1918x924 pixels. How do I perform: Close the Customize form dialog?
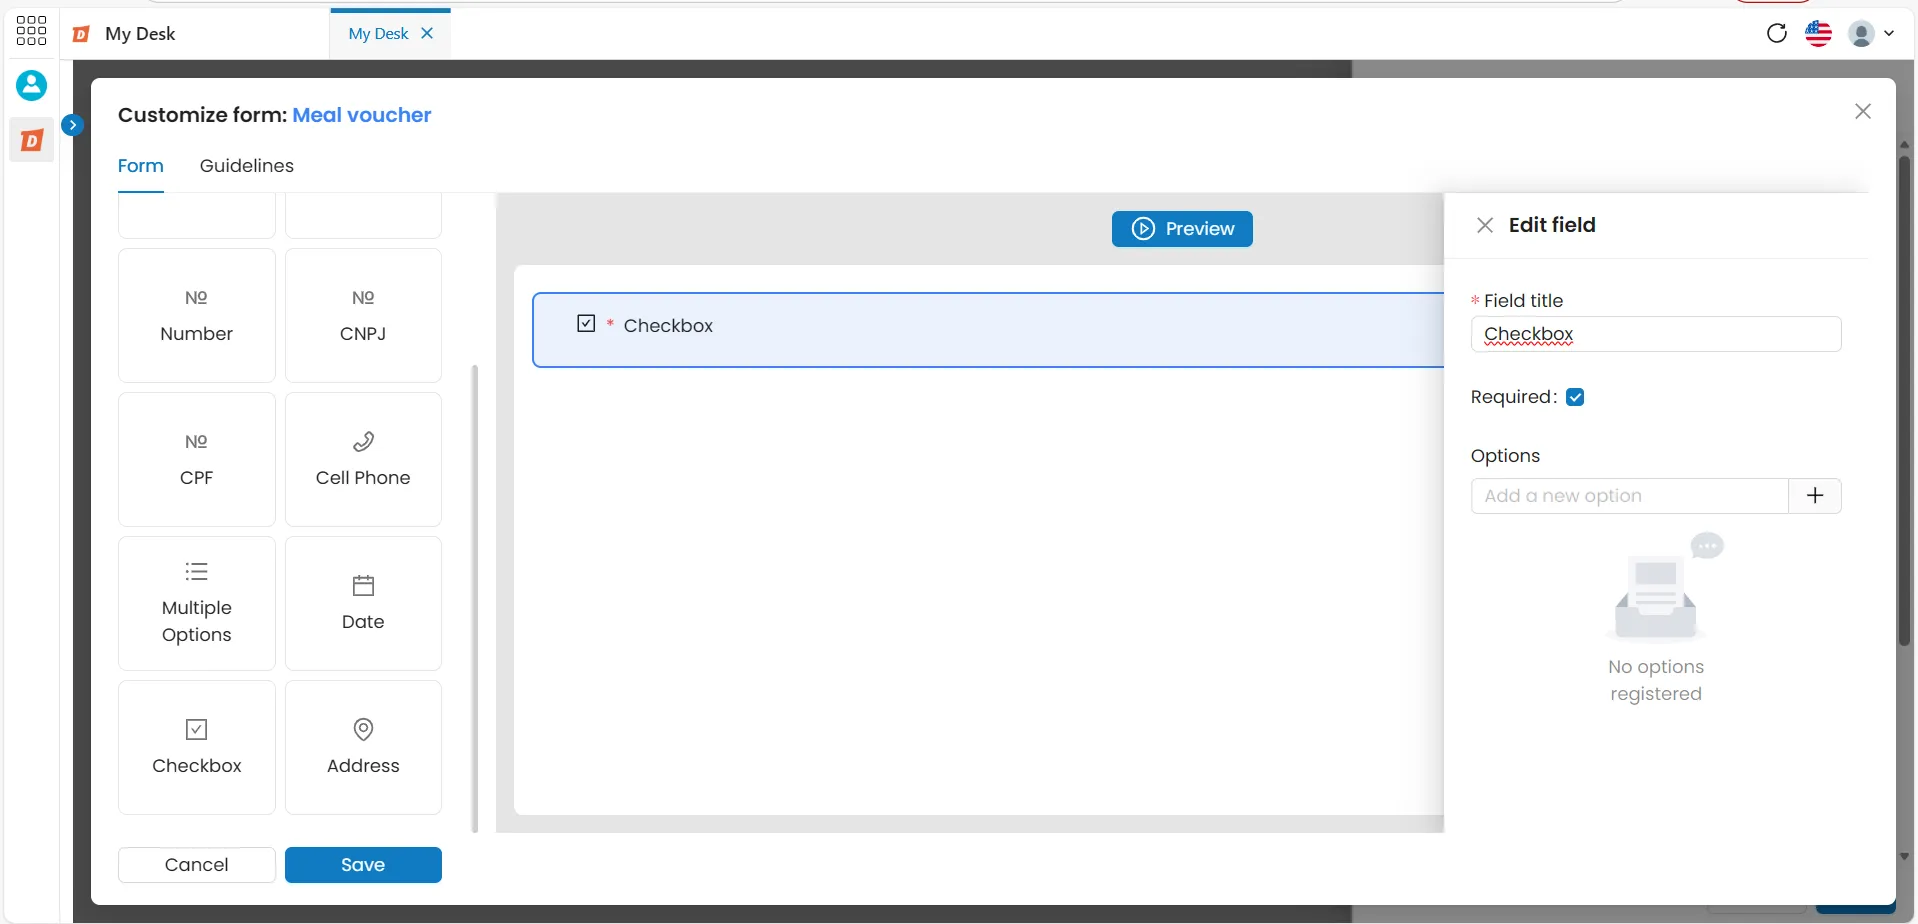1863,111
